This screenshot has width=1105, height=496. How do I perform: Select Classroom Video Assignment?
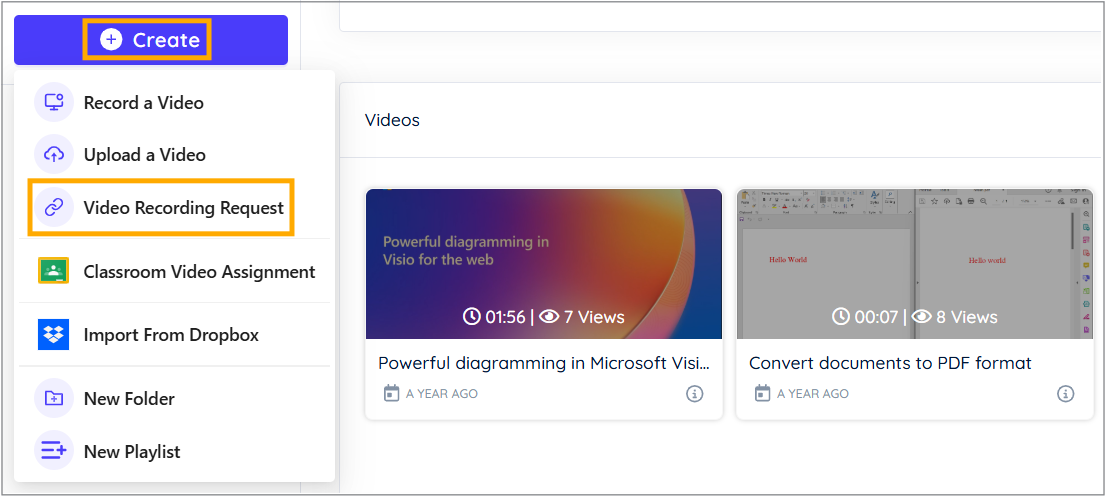click(x=174, y=271)
